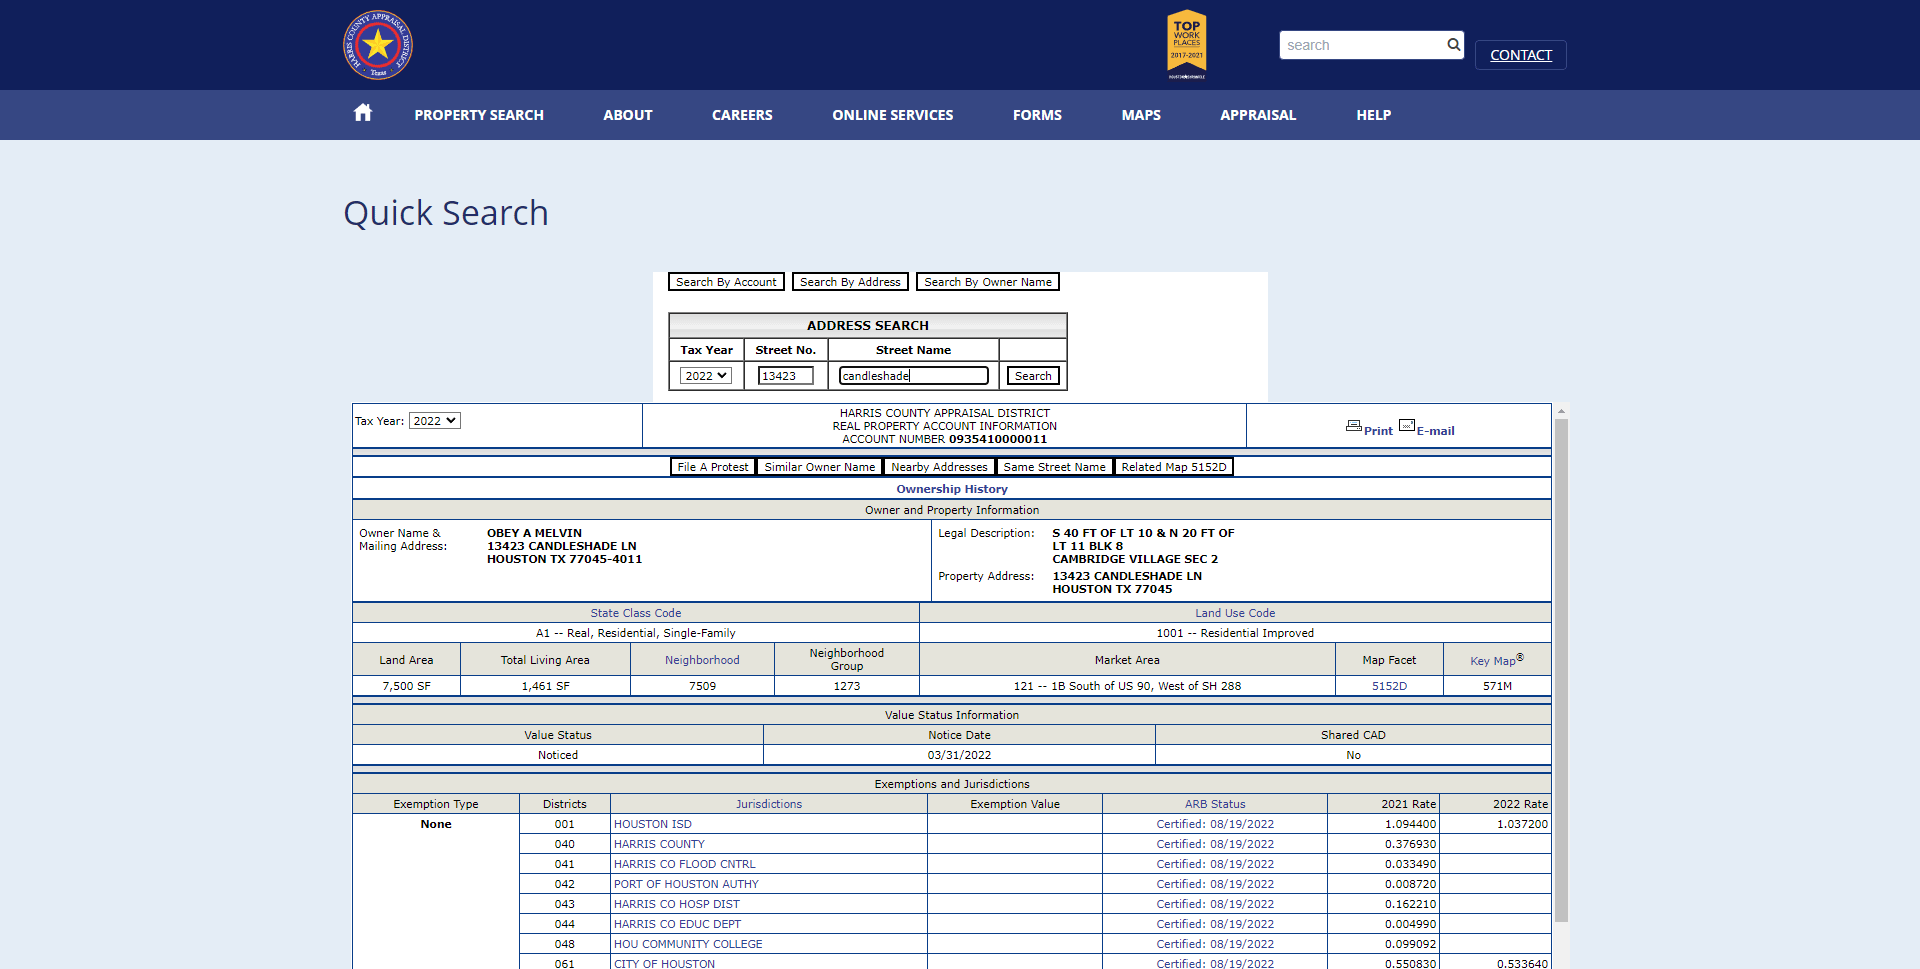Viewport: 1920px width, 969px height.
Task: Click Search By Owner Name button
Action: (988, 282)
